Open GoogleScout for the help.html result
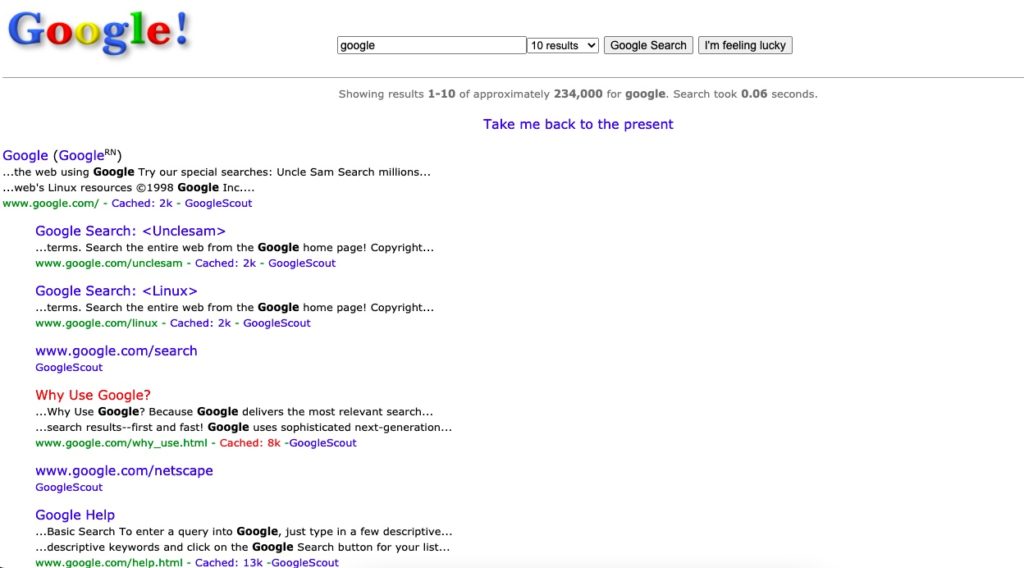Image resolution: width=1024 pixels, height=568 pixels. (305, 562)
